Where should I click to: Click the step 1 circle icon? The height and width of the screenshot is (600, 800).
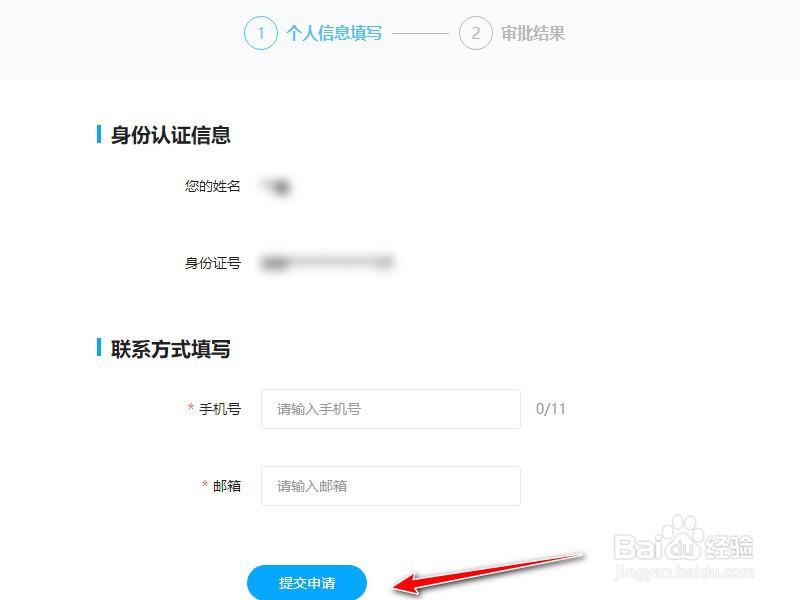261,33
